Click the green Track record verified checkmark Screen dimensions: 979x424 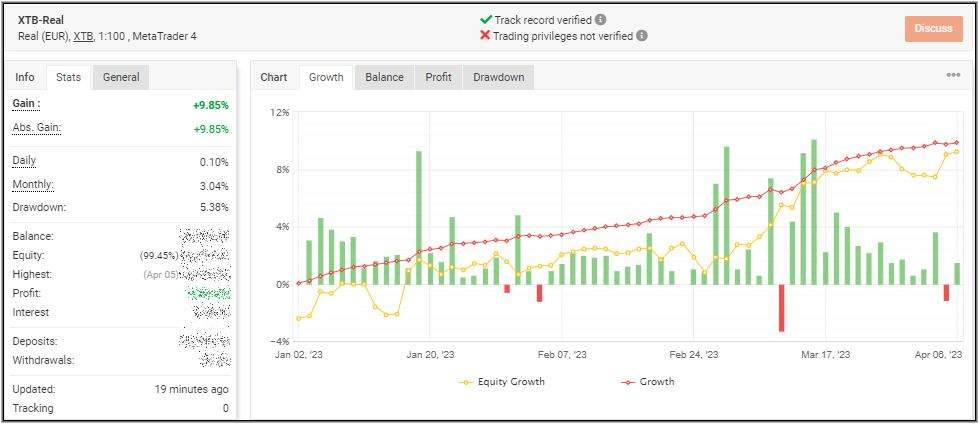[486, 19]
